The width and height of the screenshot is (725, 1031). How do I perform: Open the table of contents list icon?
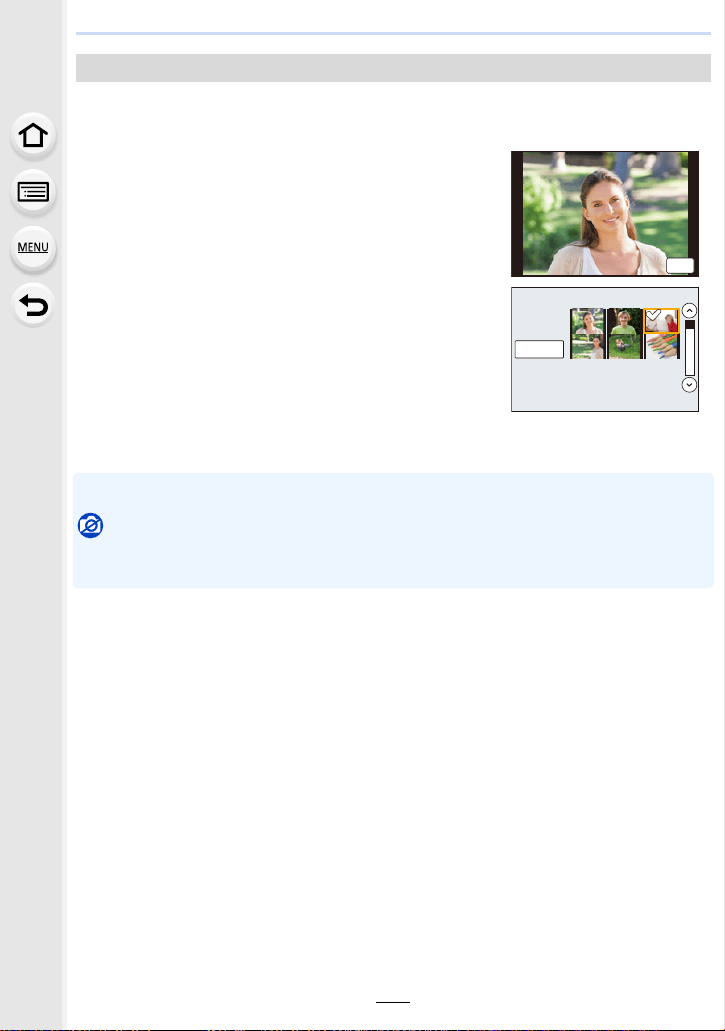[33, 192]
